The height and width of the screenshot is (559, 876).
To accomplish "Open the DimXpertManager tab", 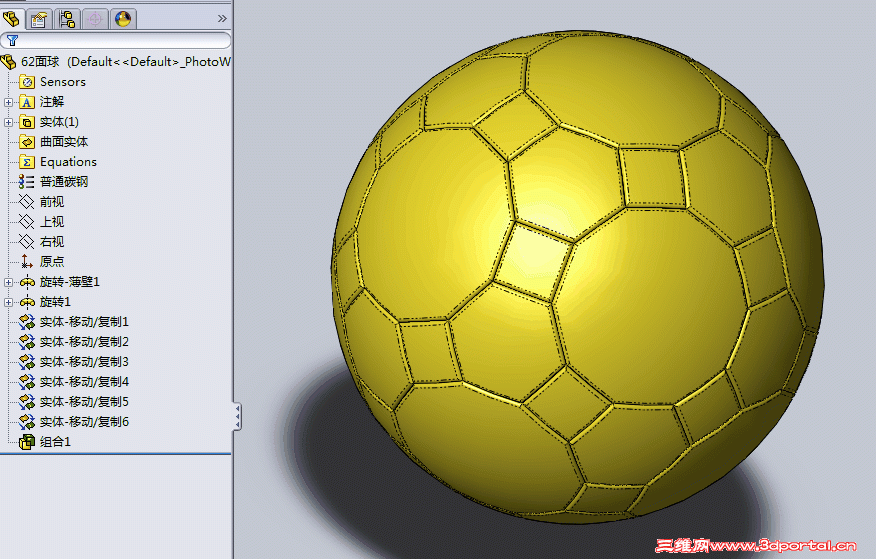I will [95, 19].
